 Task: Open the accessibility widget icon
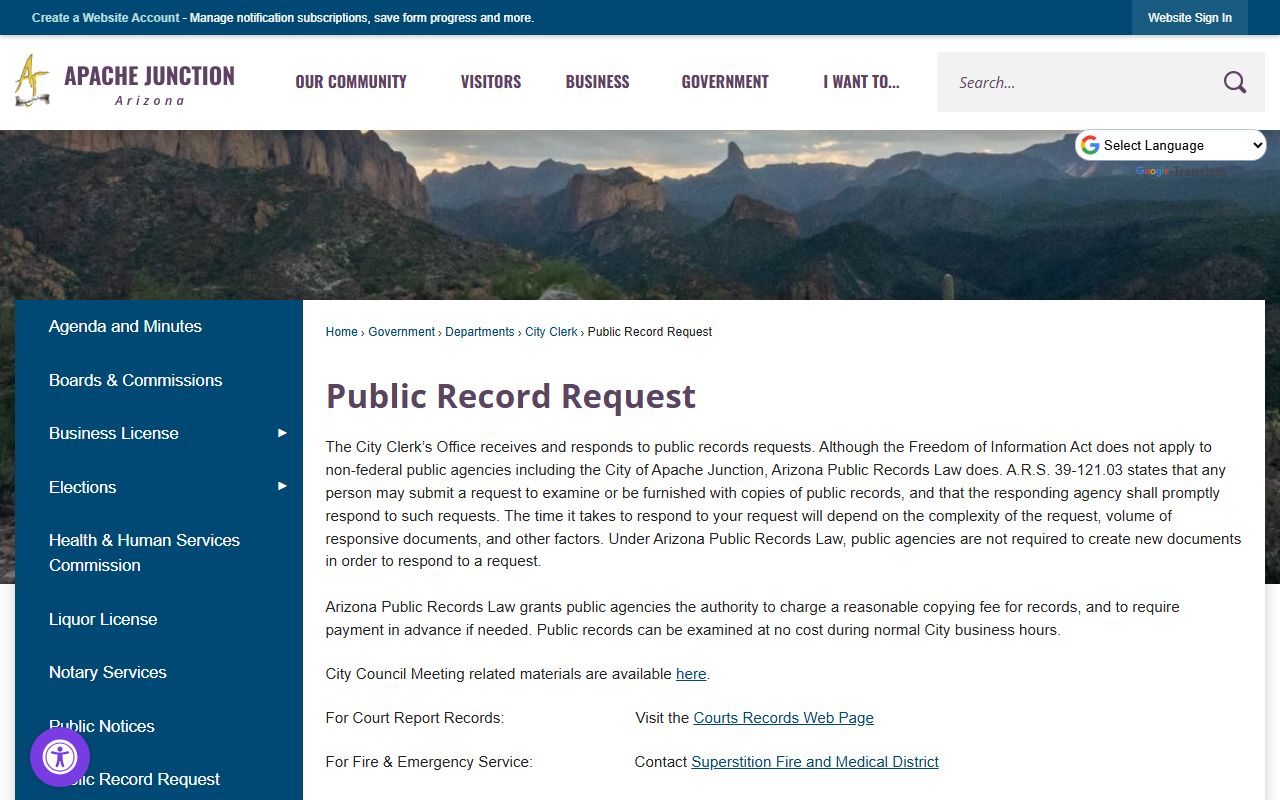[60, 757]
